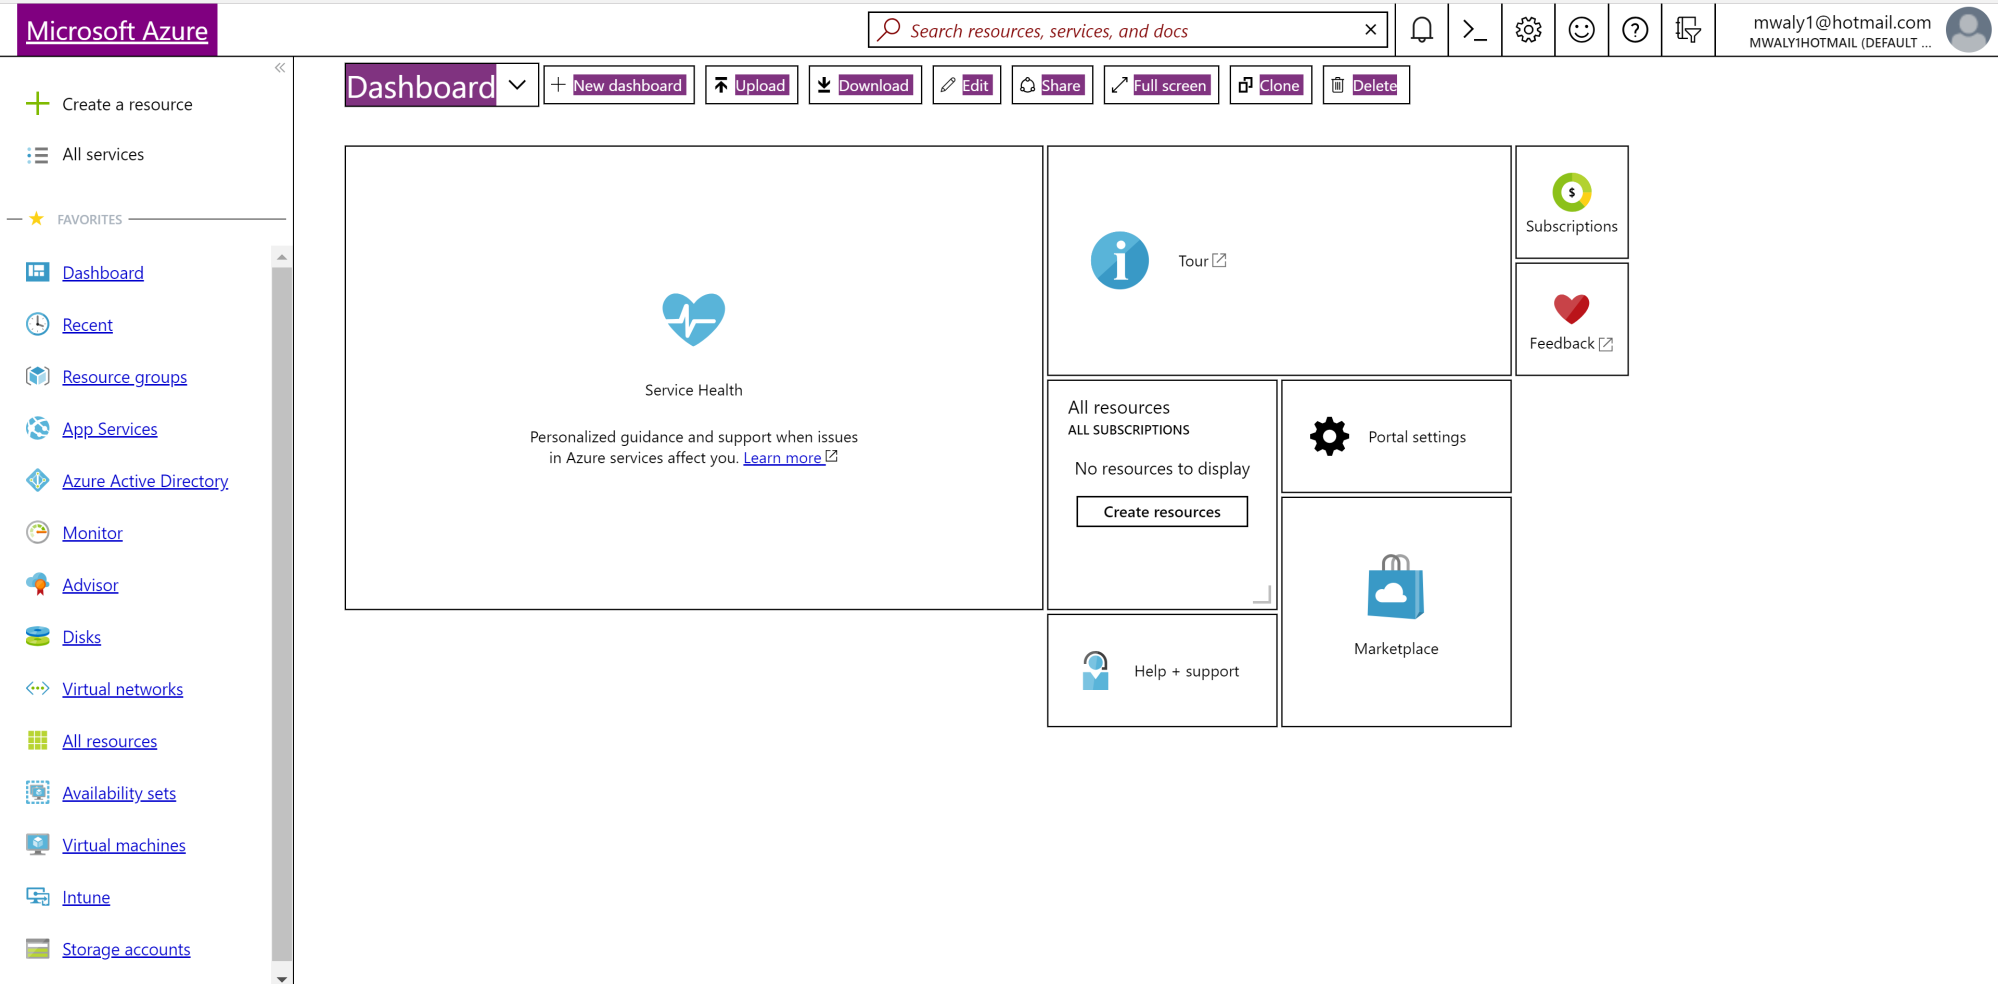Clone the current dashboard

(x=1270, y=85)
